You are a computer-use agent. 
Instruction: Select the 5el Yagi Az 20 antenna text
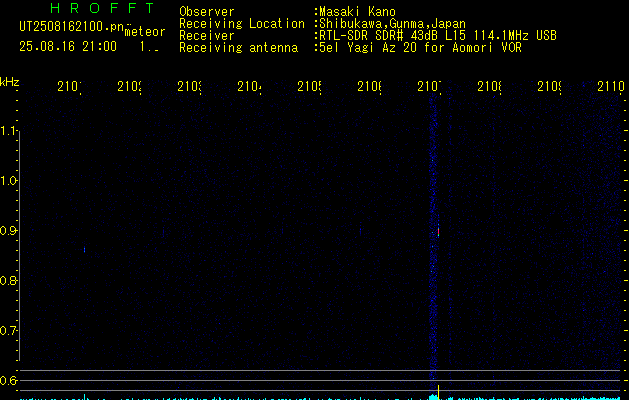coord(420,48)
